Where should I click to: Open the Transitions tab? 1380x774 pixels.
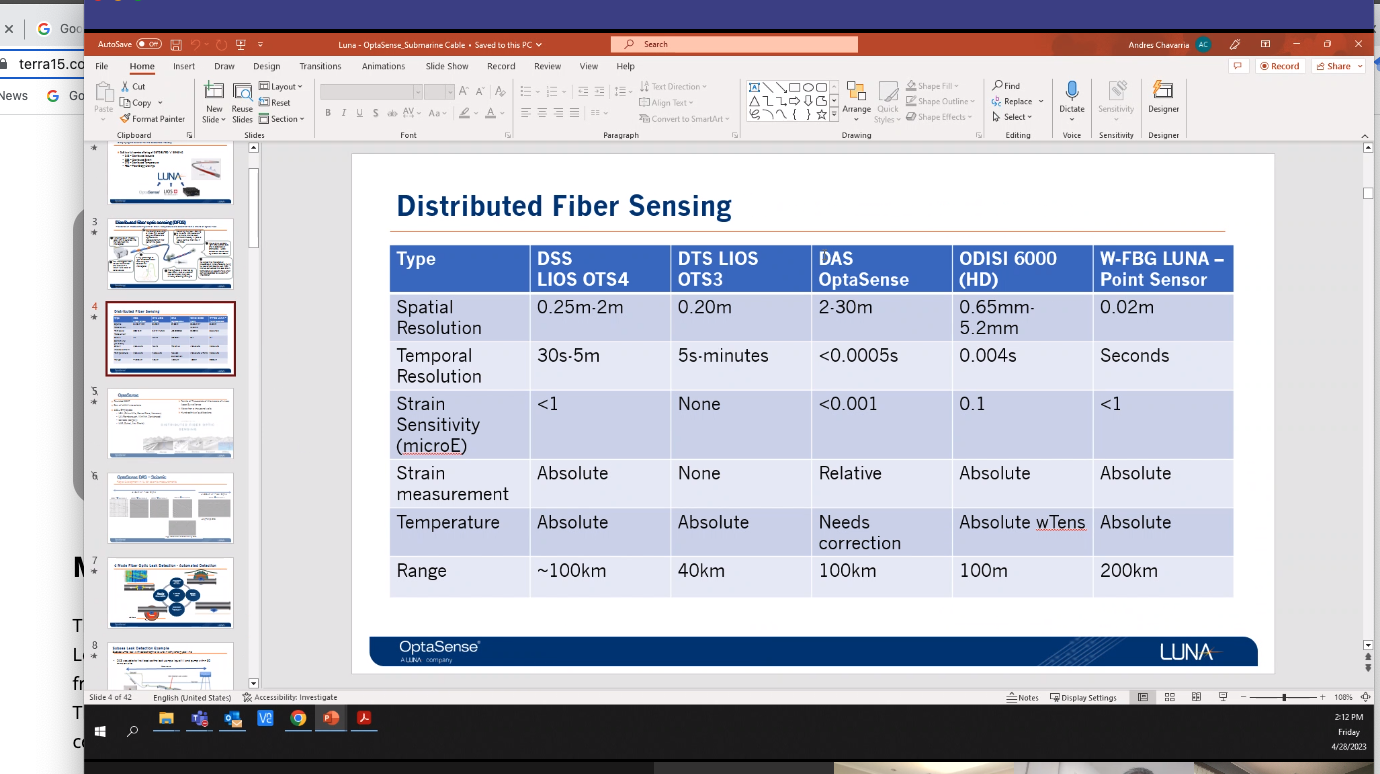coord(320,66)
